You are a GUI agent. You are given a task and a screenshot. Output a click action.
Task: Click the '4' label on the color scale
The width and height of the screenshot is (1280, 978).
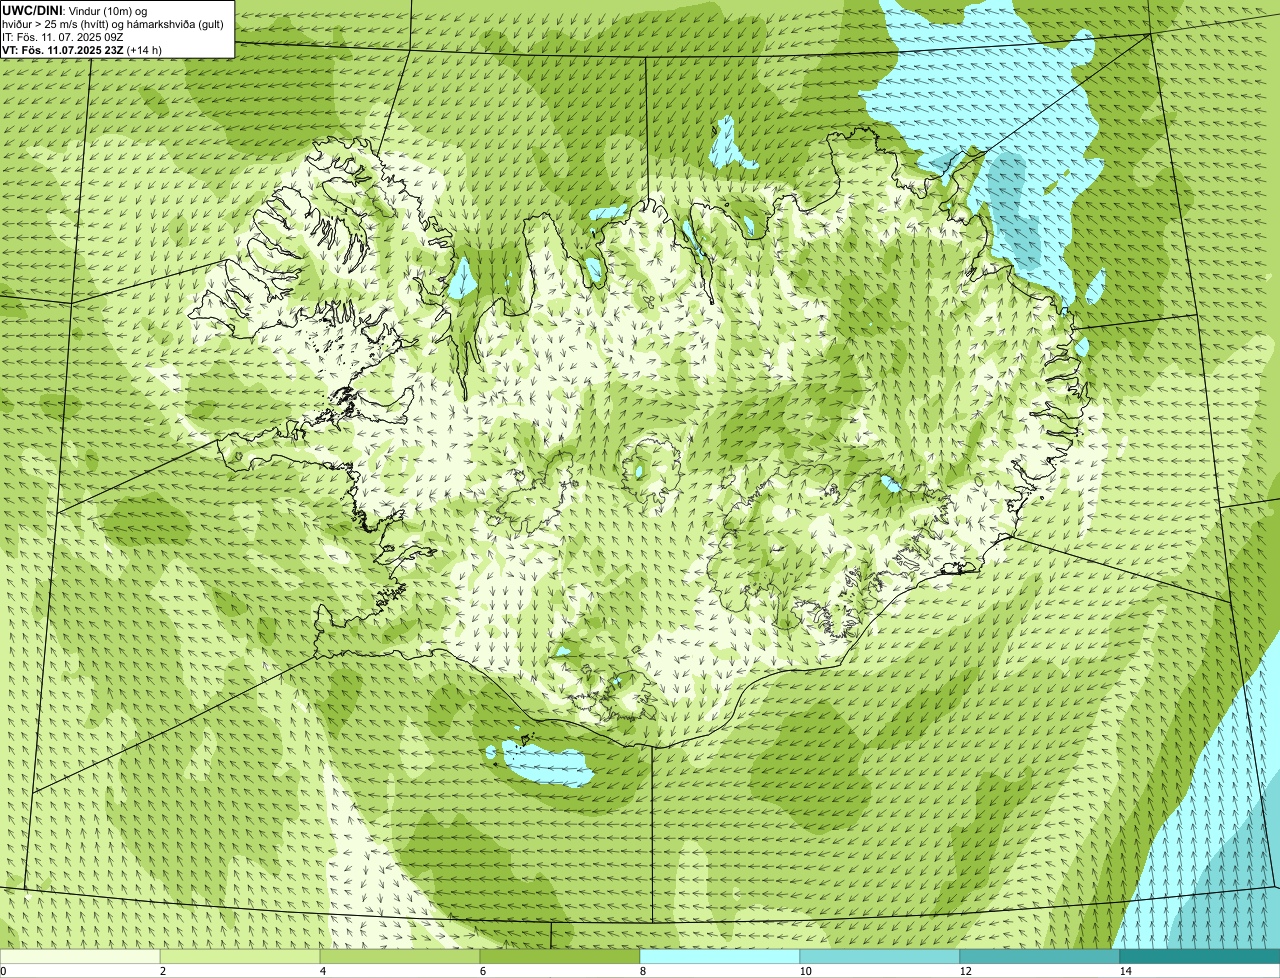(x=322, y=971)
